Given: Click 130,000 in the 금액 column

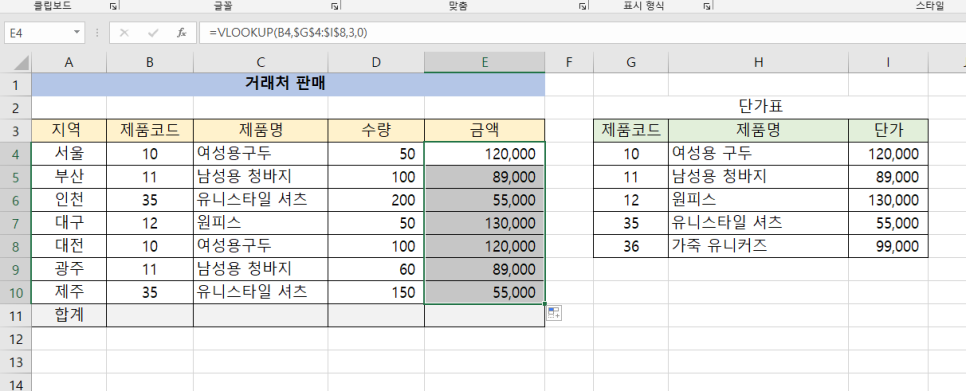Looking at the screenshot, I should click(485, 223).
